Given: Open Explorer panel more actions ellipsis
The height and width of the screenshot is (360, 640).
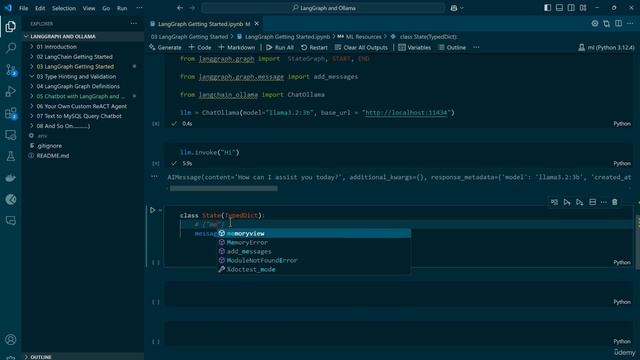Looking at the screenshot, I should [134, 24].
